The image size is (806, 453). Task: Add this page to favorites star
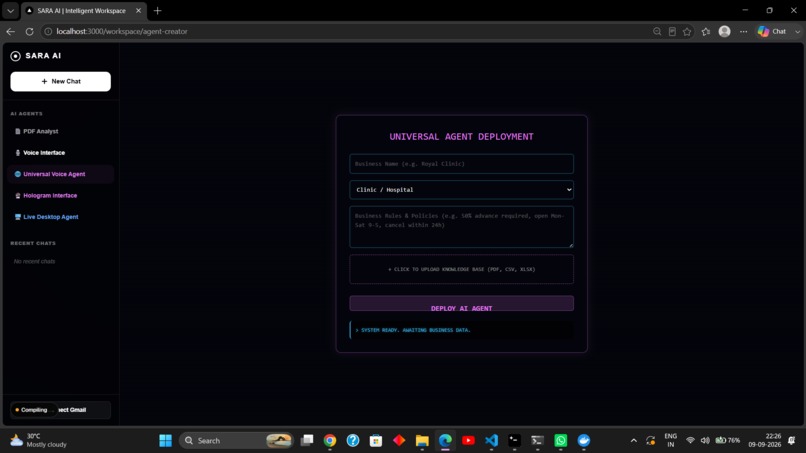click(687, 31)
